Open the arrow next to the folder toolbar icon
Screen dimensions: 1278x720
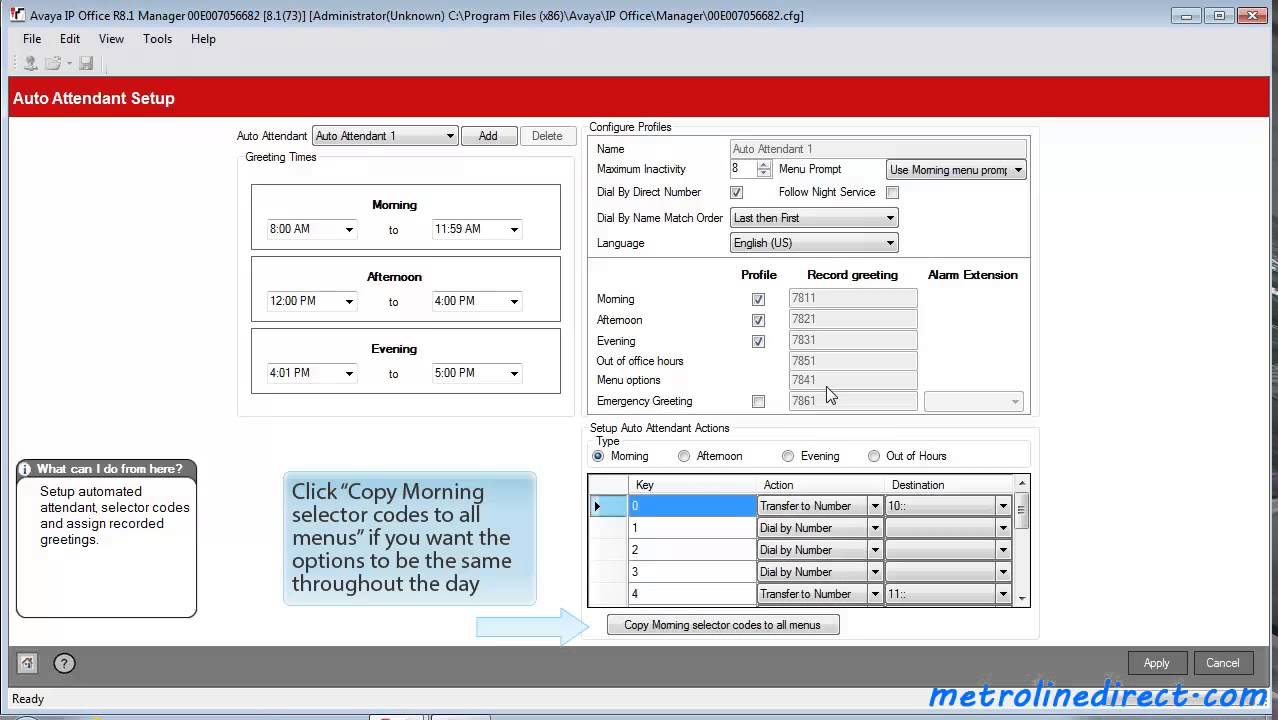[68, 63]
